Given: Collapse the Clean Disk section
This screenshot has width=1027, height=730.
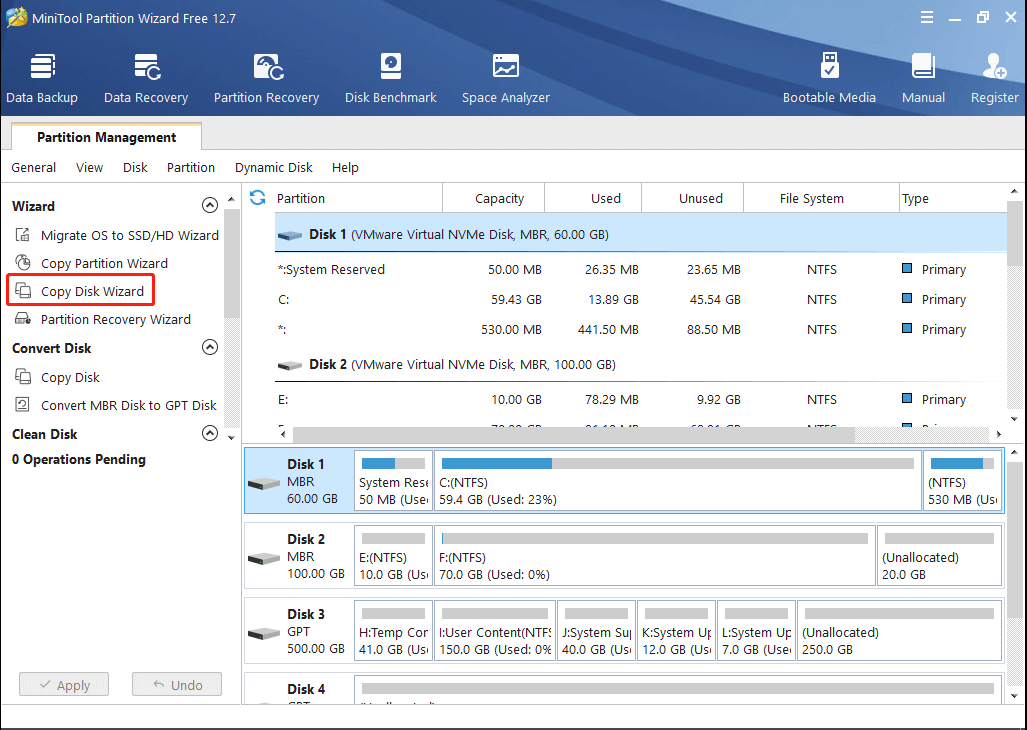Looking at the screenshot, I should pos(210,433).
